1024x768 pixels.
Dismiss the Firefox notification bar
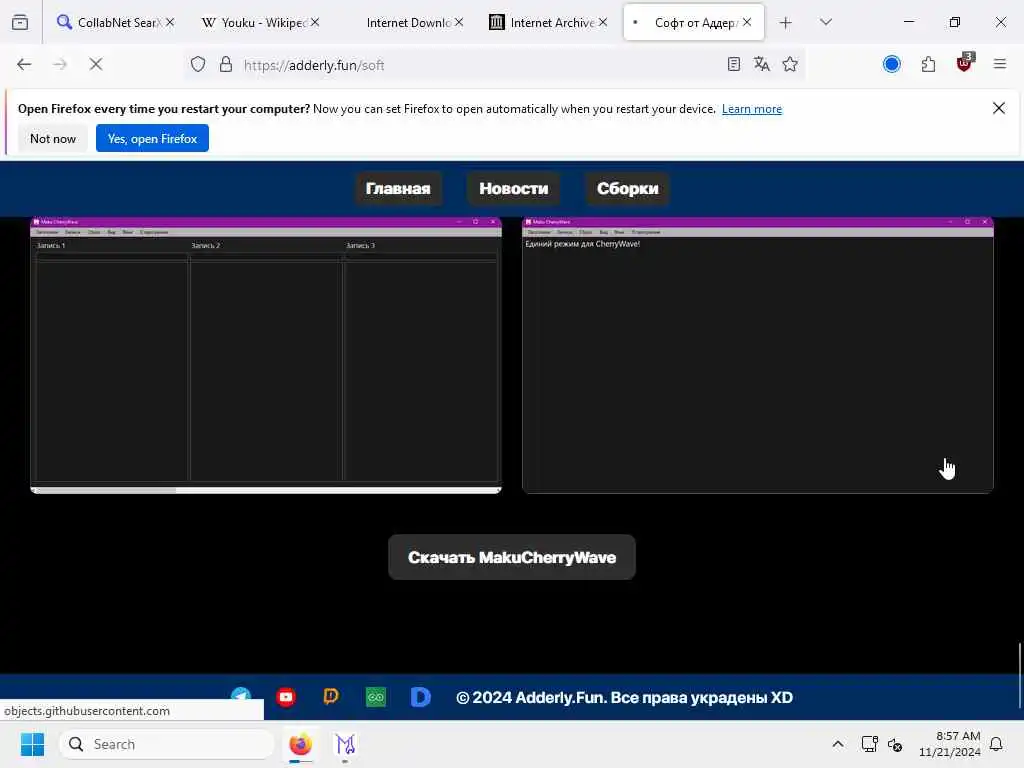(999, 108)
